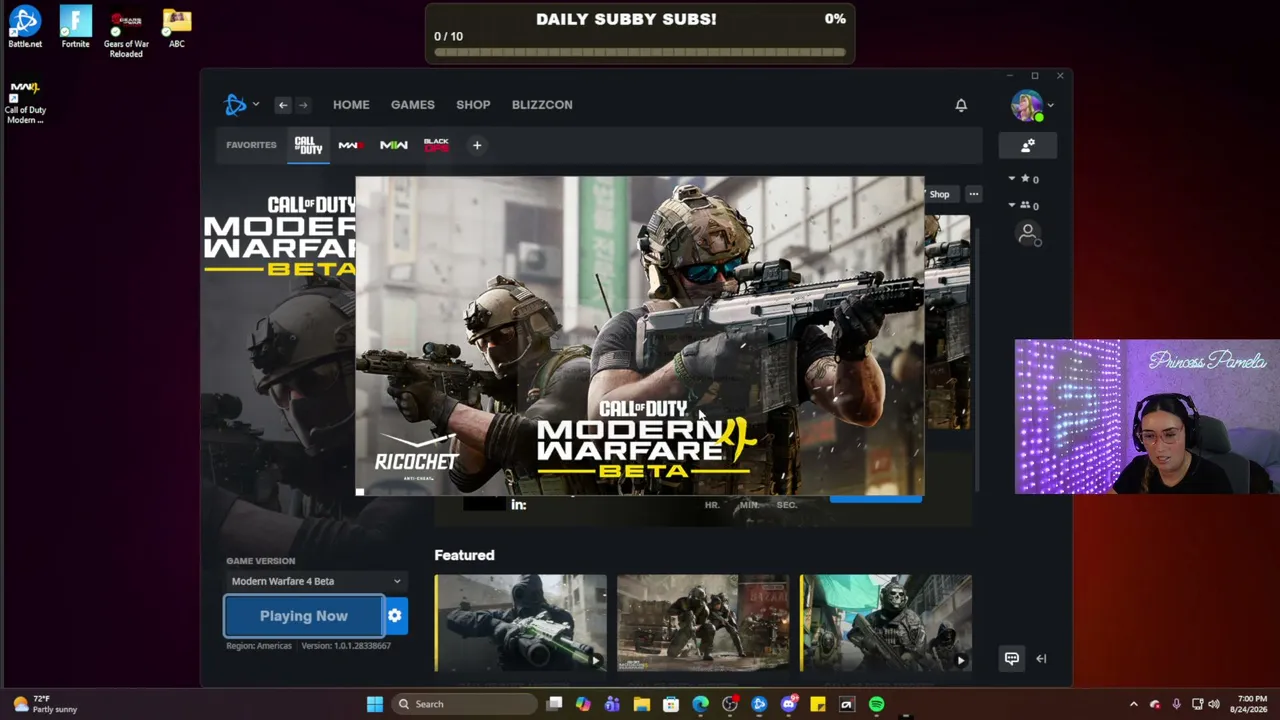This screenshot has width=1280, height=720.
Task: Open File Explorer from the taskbar
Action: (x=642, y=704)
